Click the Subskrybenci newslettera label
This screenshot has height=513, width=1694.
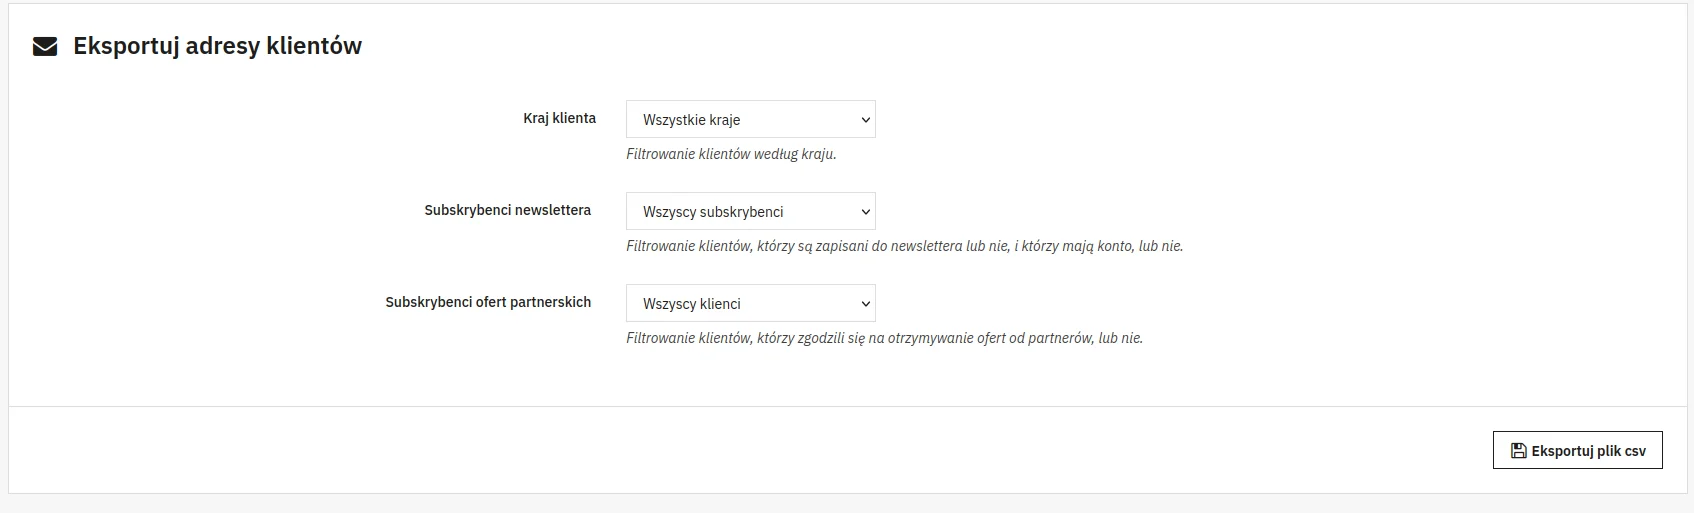pyautogui.click(x=507, y=210)
